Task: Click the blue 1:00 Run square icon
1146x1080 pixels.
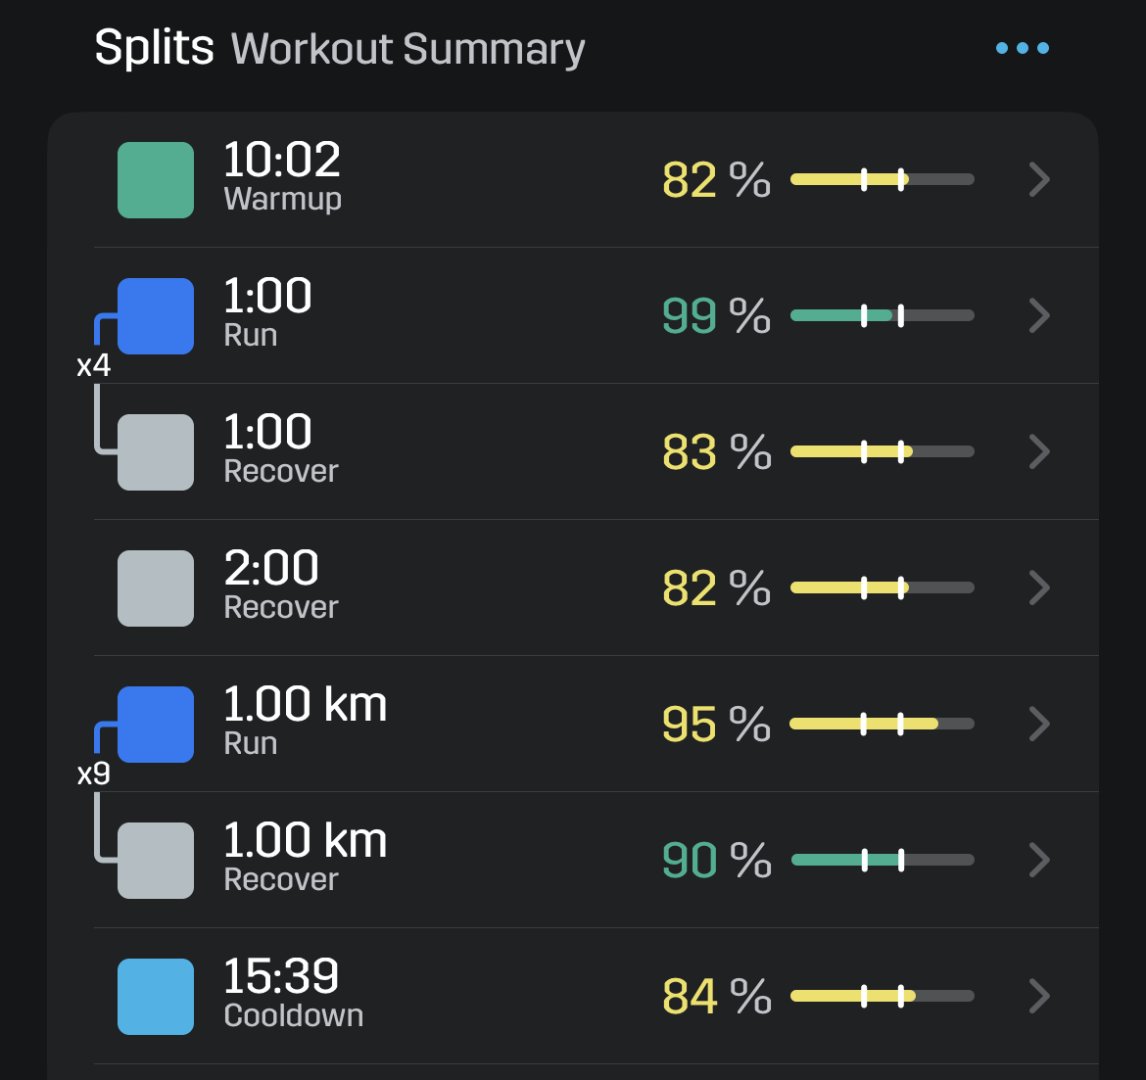Action: pyautogui.click(x=156, y=316)
